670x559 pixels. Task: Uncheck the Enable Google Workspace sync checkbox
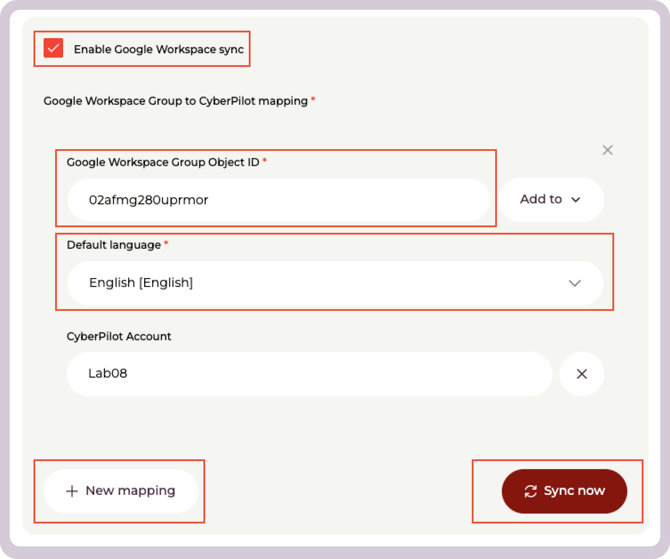[x=54, y=48]
